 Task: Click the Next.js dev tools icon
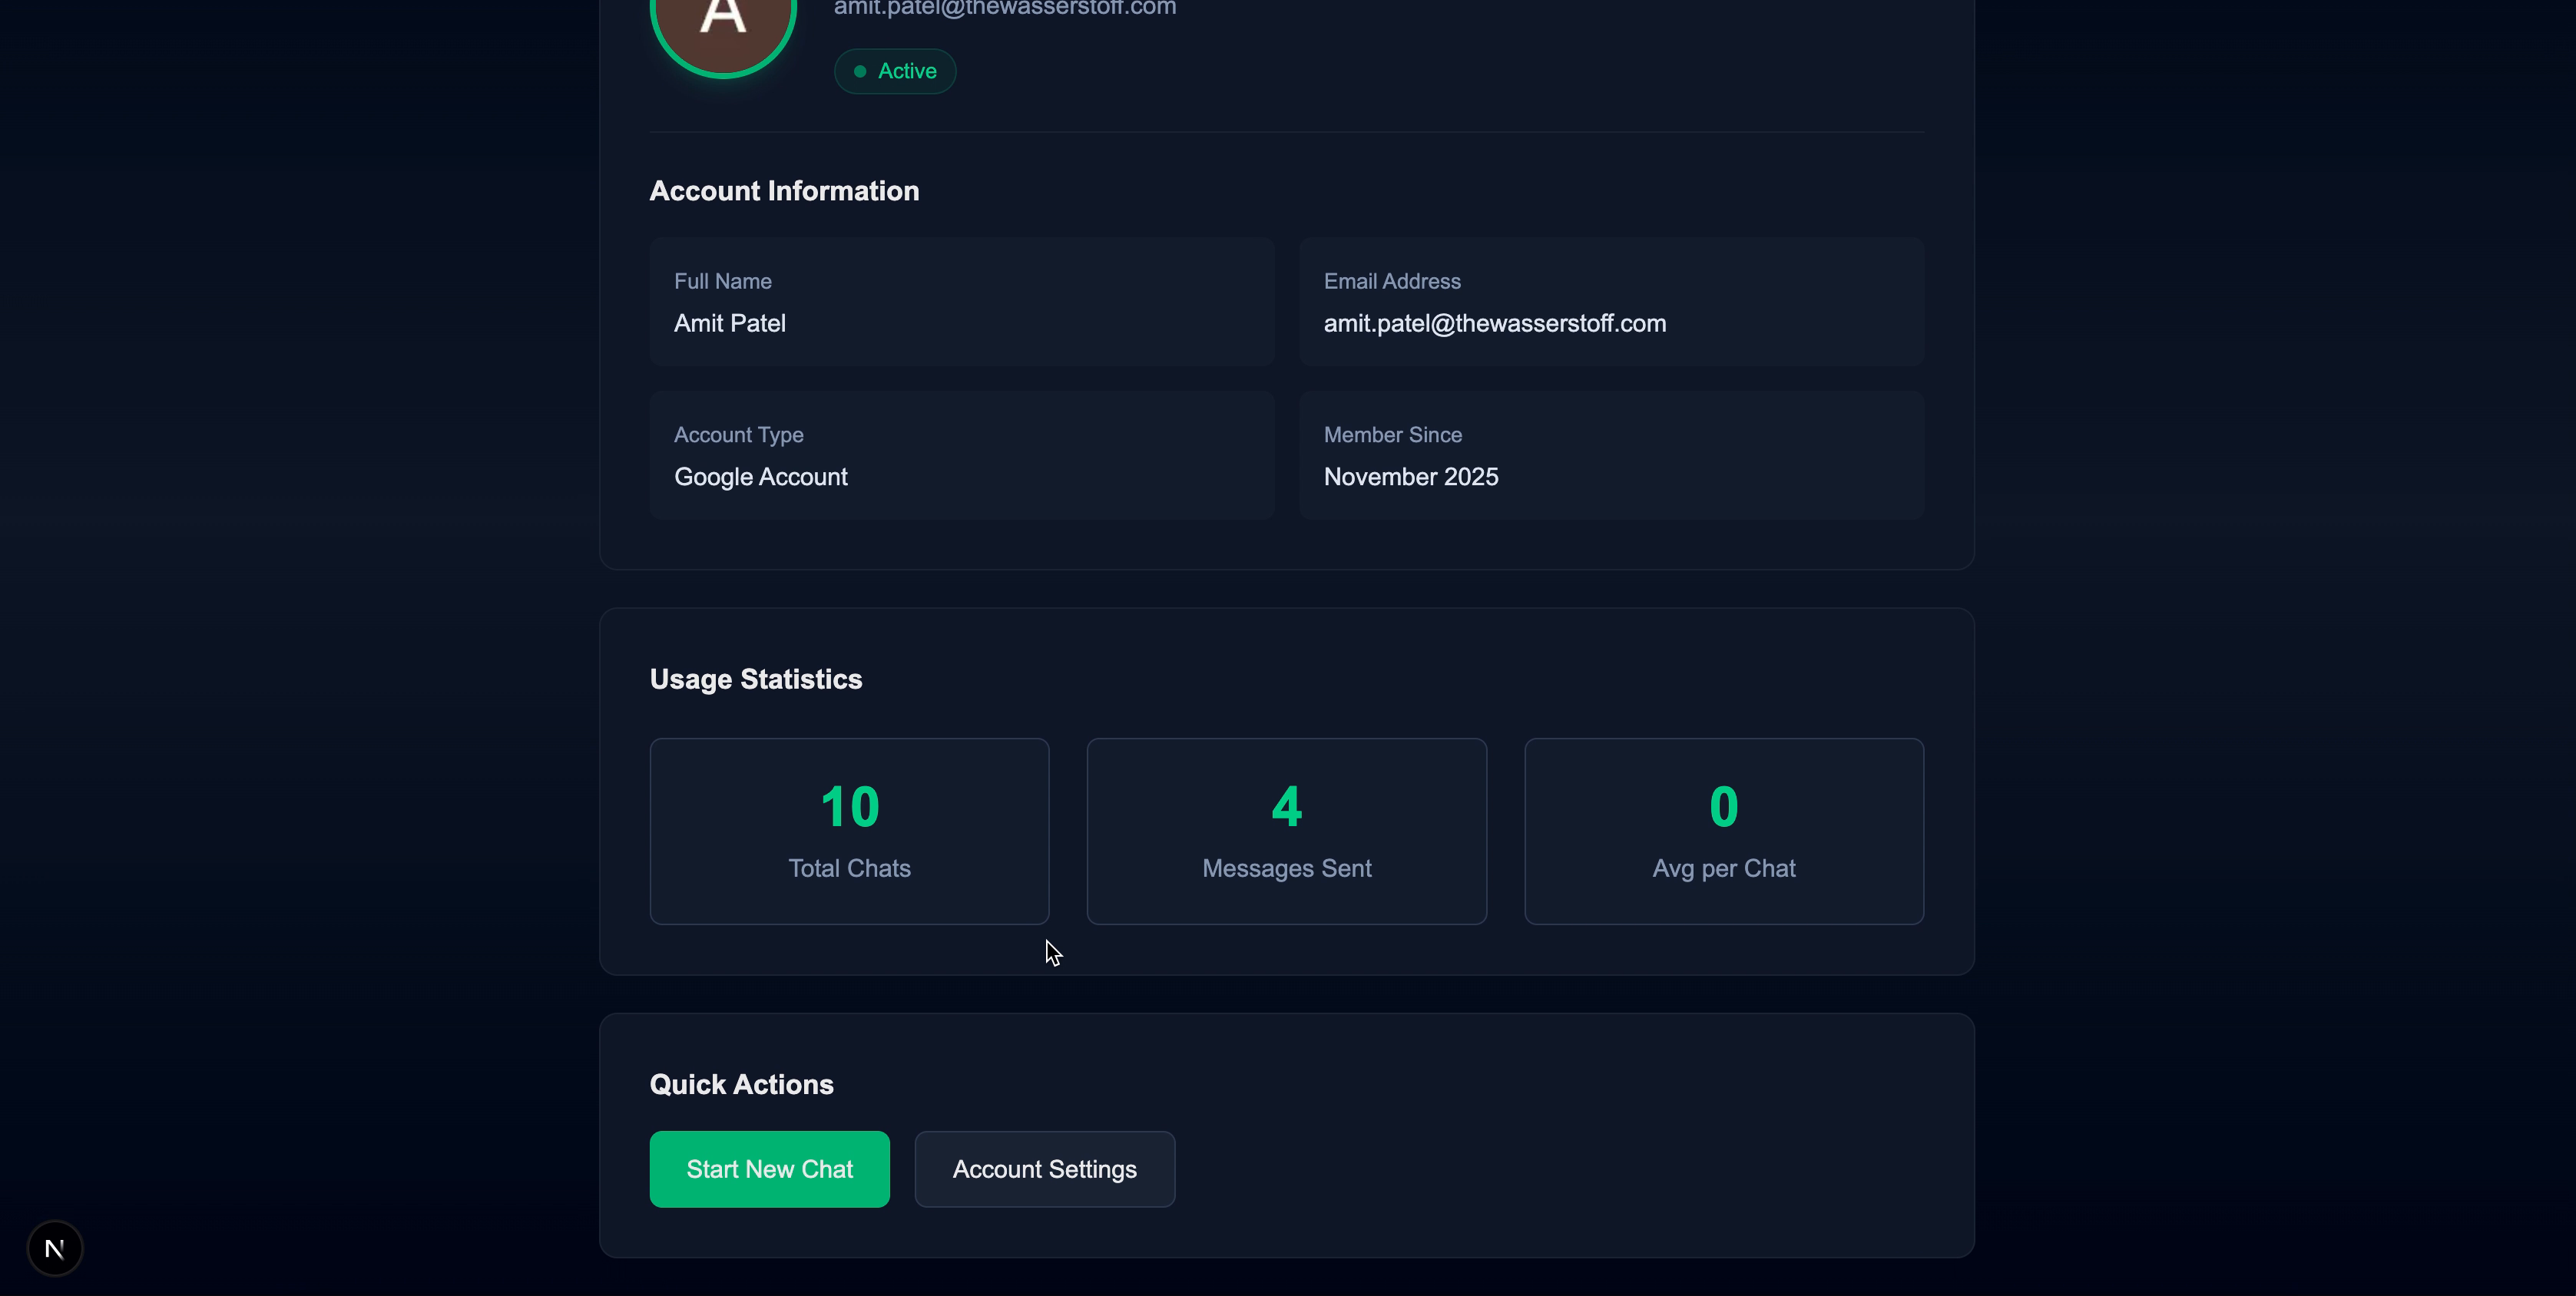tap(54, 1247)
